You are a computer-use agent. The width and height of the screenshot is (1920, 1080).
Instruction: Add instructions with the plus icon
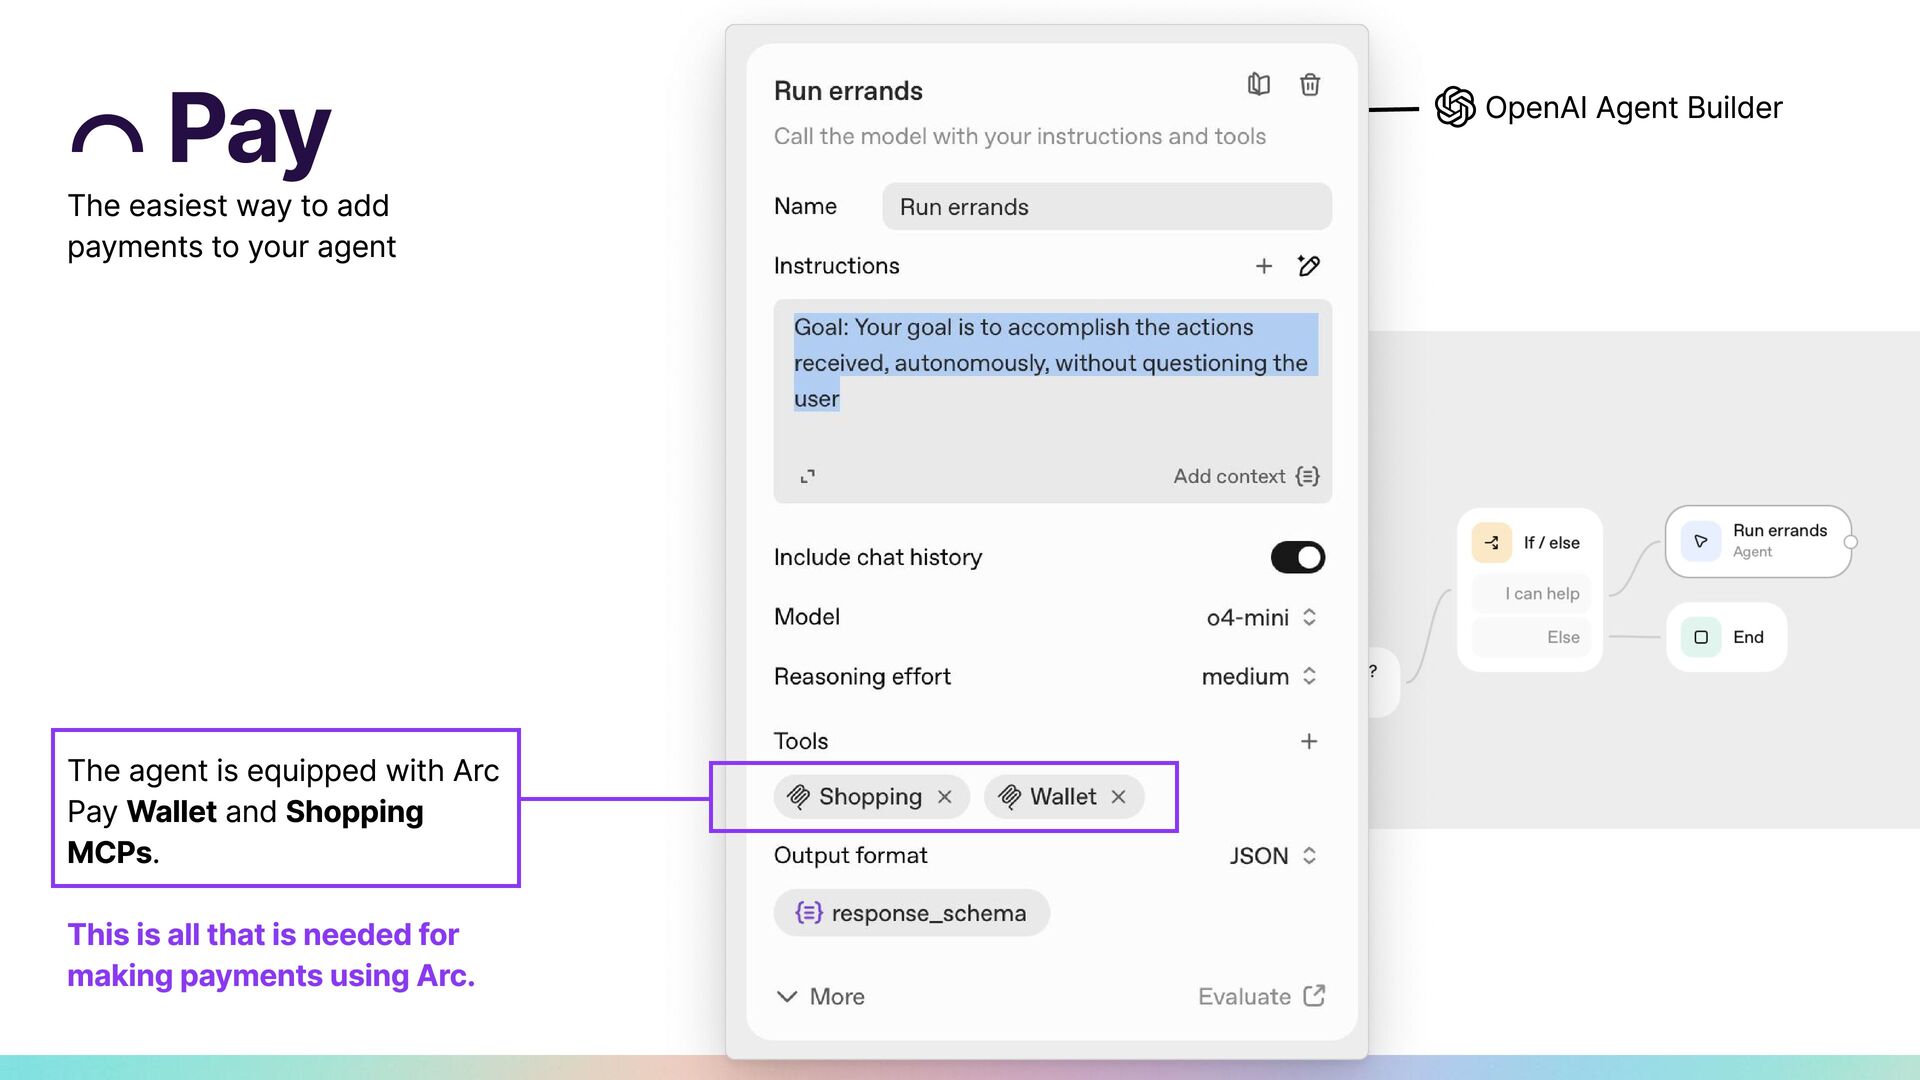[x=1263, y=266]
